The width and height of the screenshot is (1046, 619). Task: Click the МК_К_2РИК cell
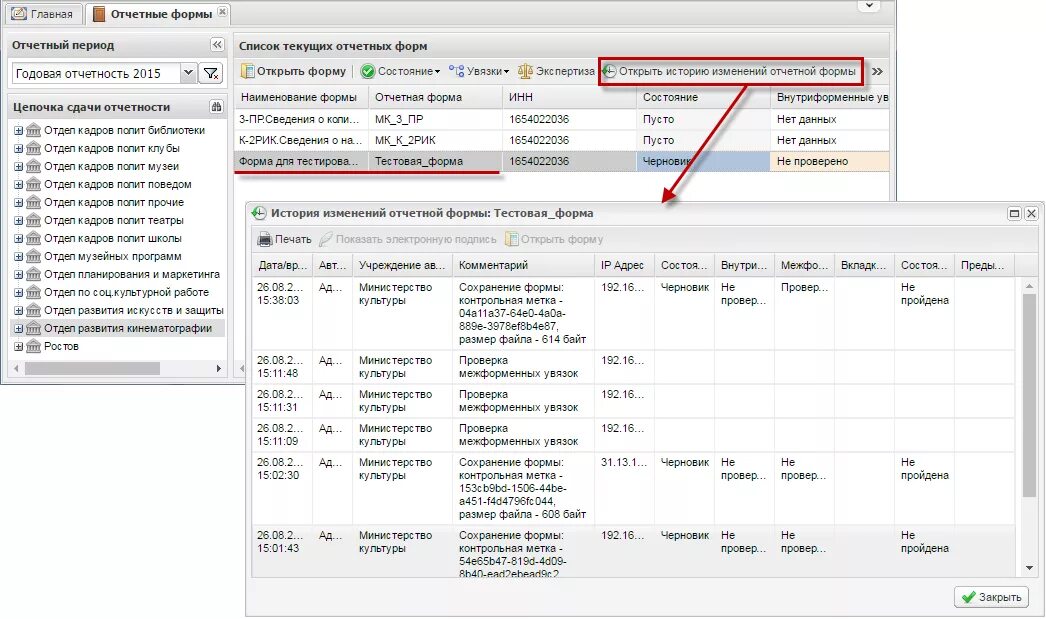pos(436,140)
